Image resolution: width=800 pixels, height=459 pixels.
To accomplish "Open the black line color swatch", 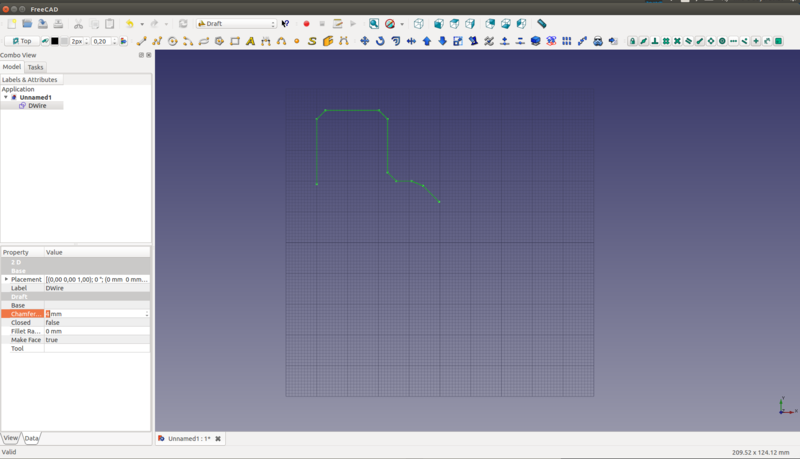I will tap(54, 41).
